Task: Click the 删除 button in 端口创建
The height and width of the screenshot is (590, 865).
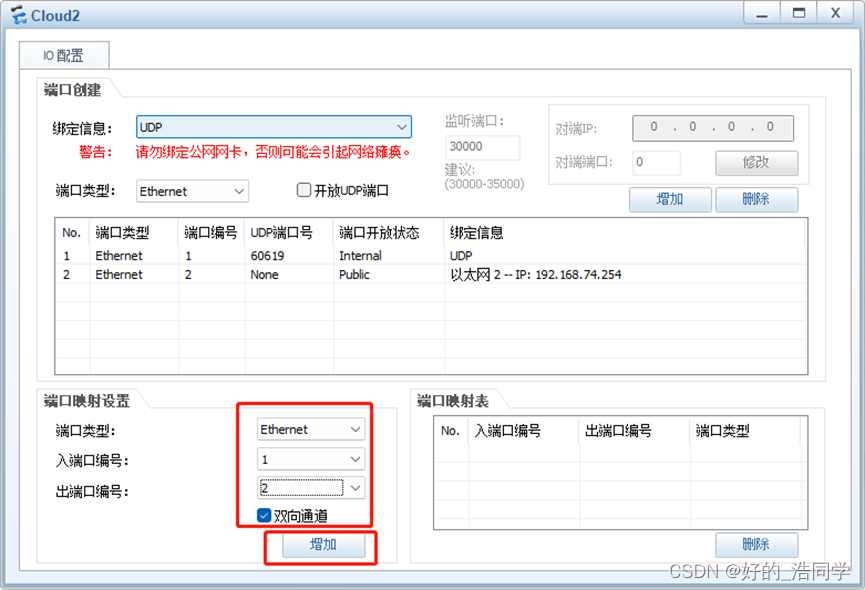Action: pyautogui.click(x=756, y=199)
